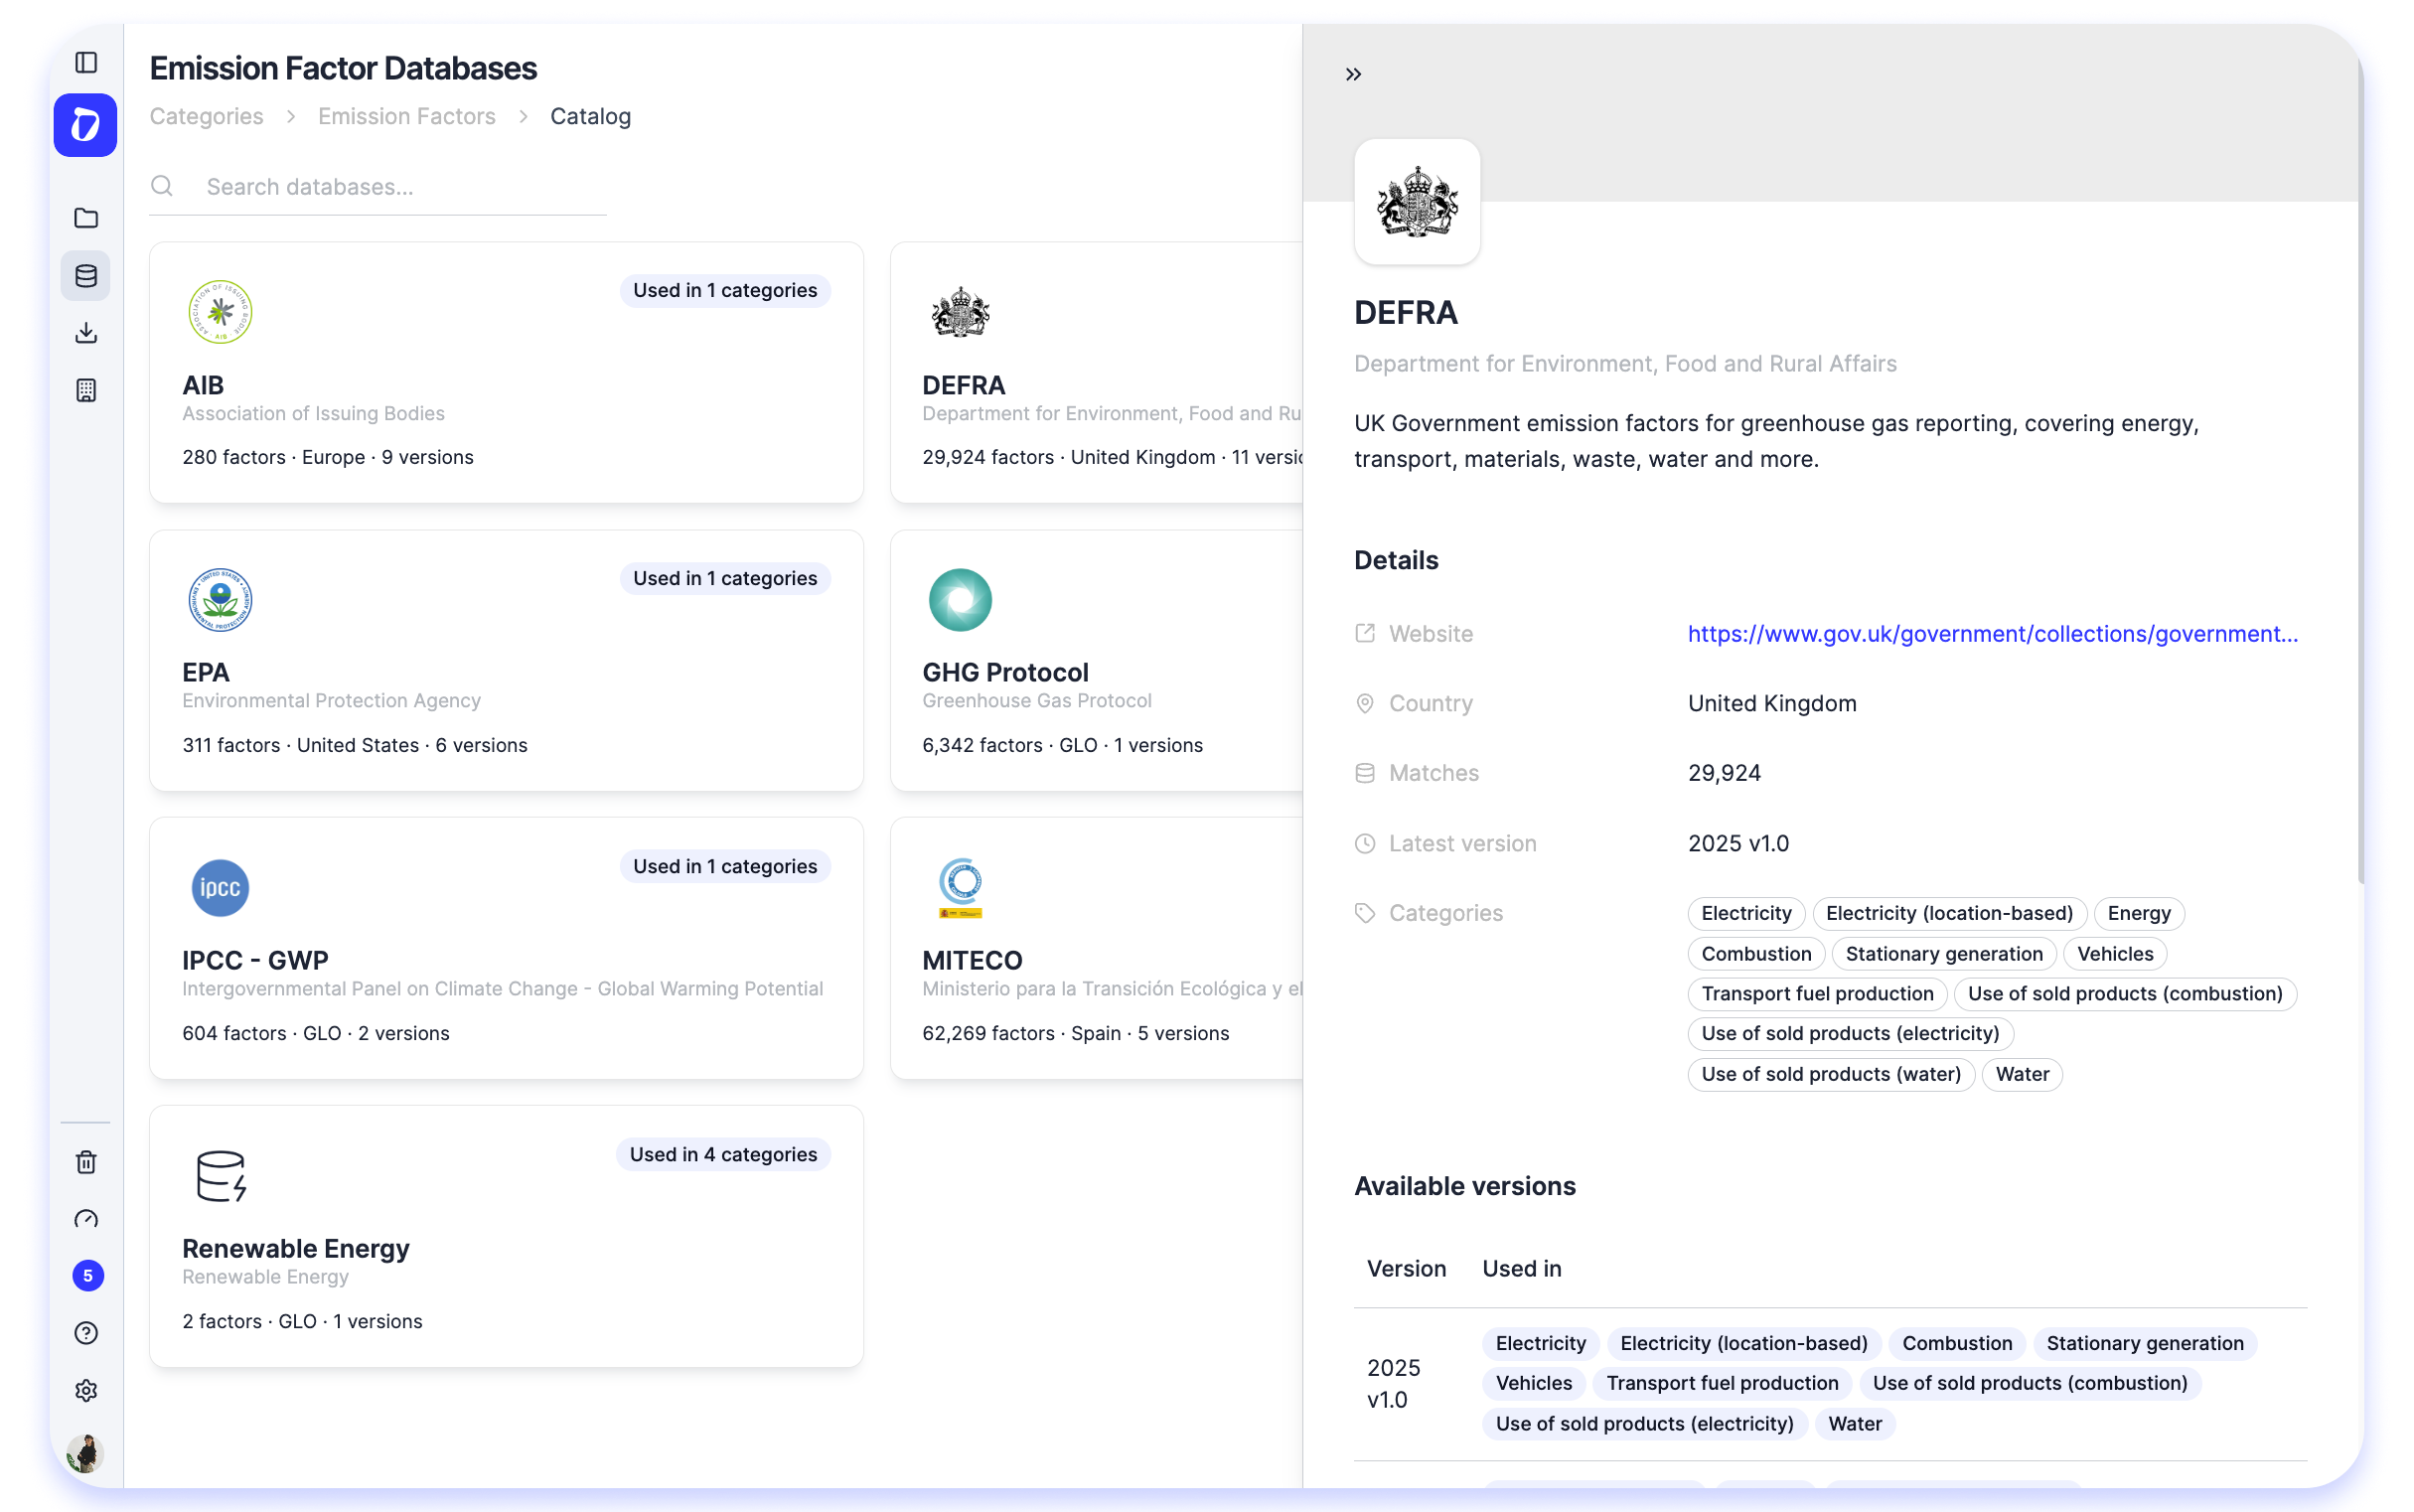Image resolution: width=2414 pixels, height=1512 pixels.
Task: Select the IPCC - GWP card title
Action: click(255, 960)
